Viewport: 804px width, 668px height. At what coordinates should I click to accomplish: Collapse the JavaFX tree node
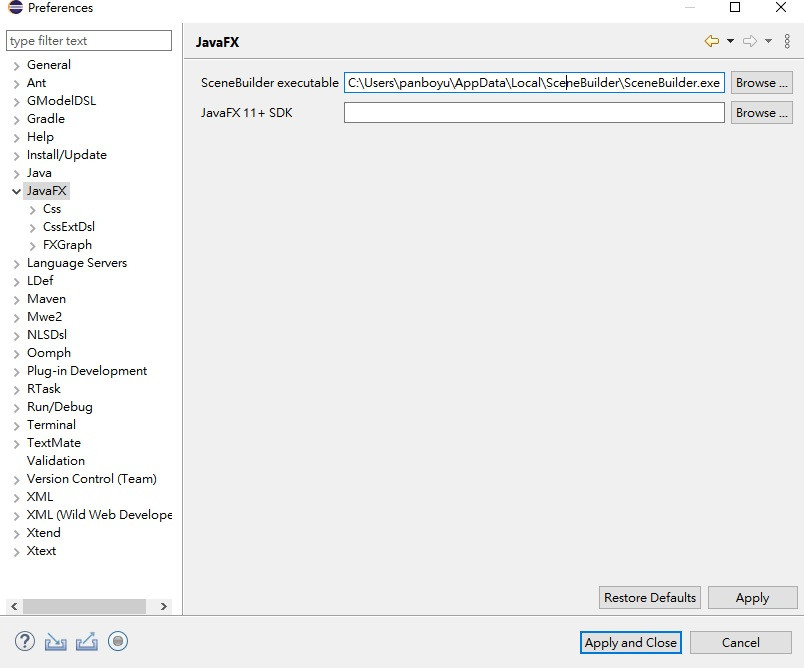16,192
